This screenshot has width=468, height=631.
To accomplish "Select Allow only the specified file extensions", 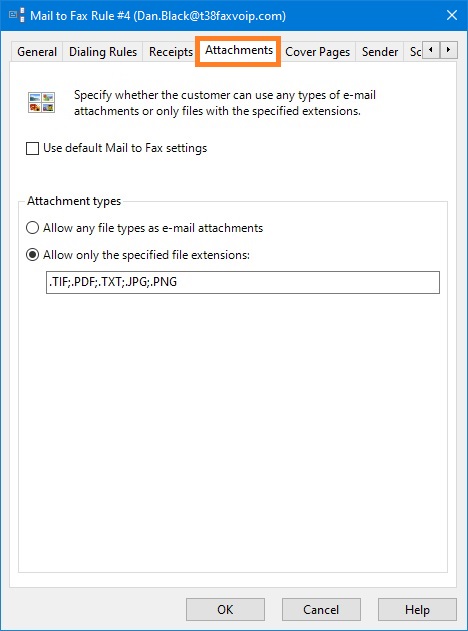I will 33,255.
